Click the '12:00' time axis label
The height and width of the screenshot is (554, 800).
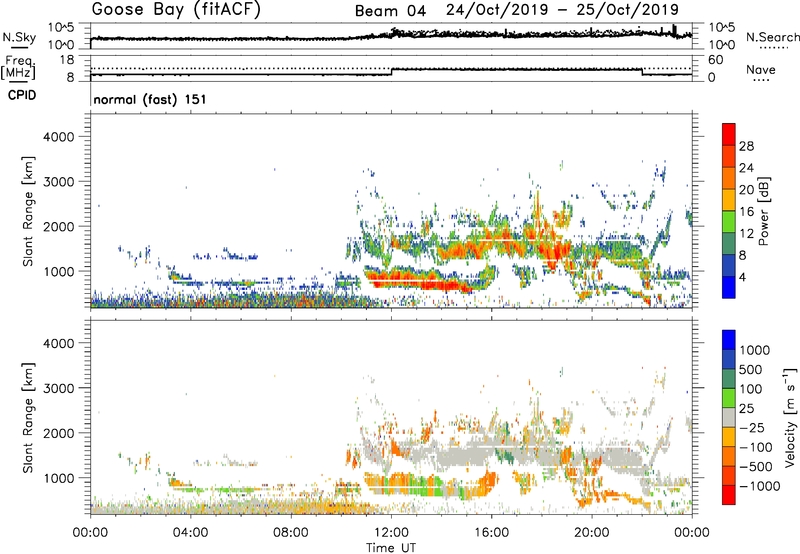point(391,533)
